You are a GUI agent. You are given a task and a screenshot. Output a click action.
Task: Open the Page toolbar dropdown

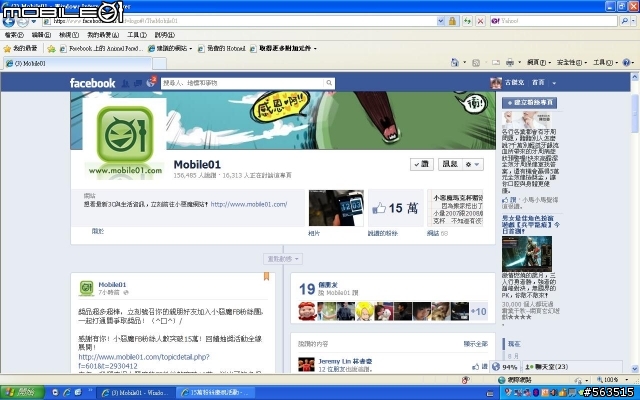[x=539, y=62]
